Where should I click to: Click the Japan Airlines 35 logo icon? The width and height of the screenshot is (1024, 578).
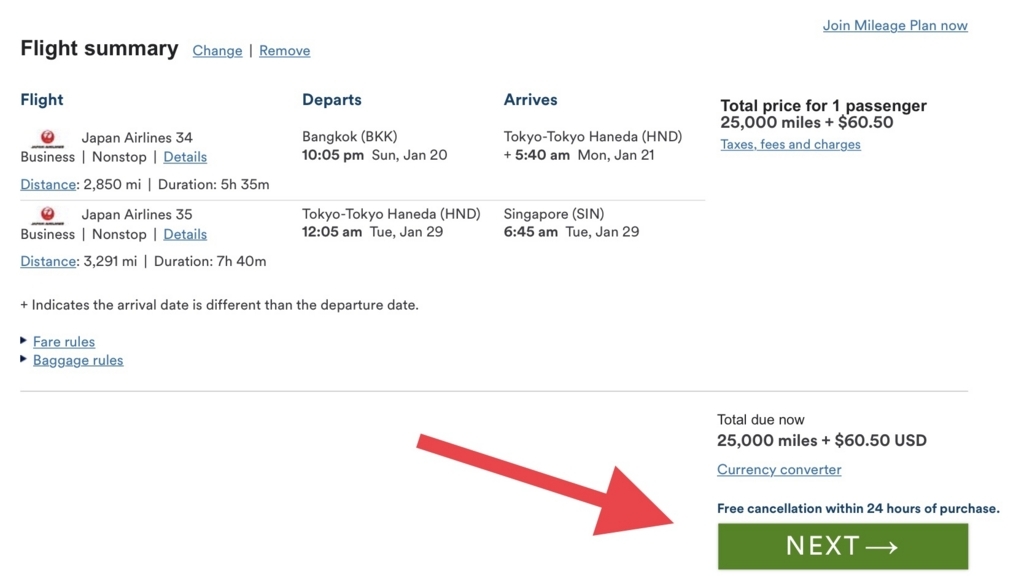click(x=47, y=215)
